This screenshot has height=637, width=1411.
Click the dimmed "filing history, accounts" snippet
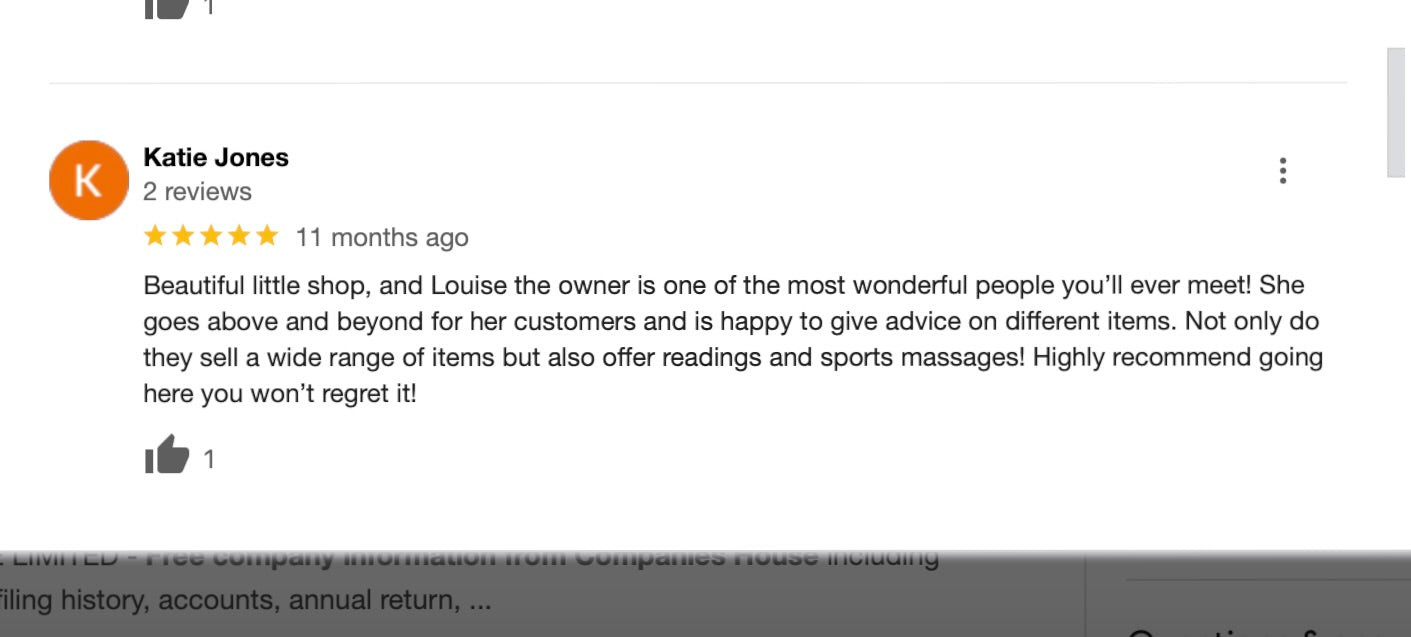click(x=245, y=601)
